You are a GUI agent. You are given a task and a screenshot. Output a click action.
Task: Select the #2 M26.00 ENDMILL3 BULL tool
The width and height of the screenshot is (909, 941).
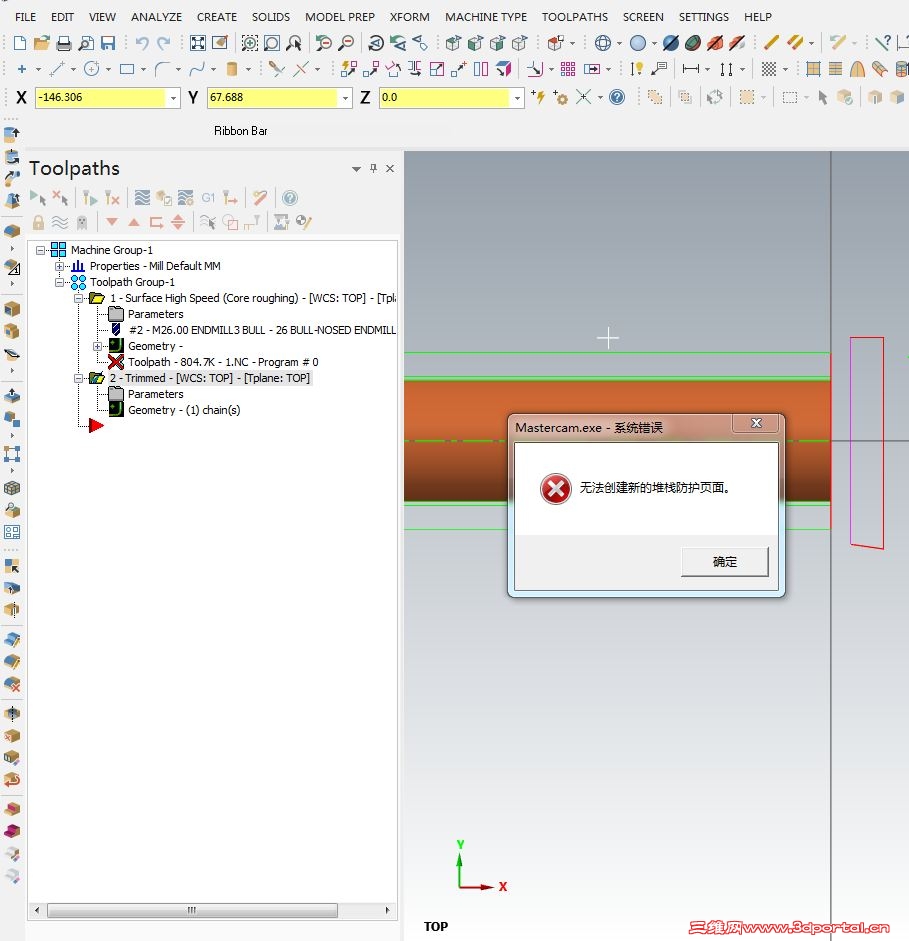coord(262,330)
